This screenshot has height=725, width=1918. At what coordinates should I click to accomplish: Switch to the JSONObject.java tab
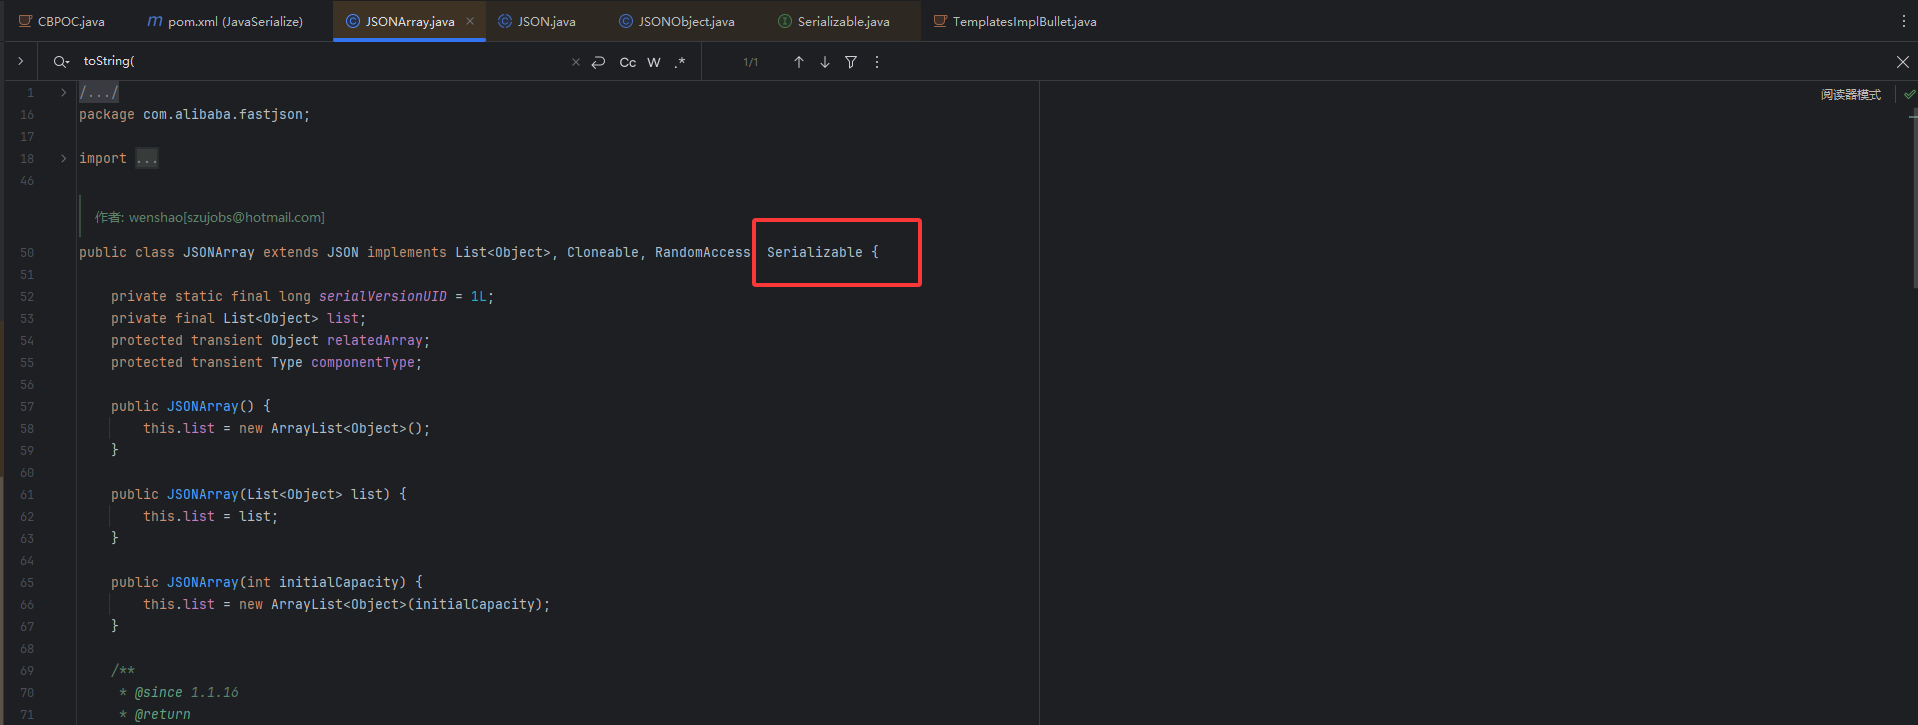[x=685, y=21]
